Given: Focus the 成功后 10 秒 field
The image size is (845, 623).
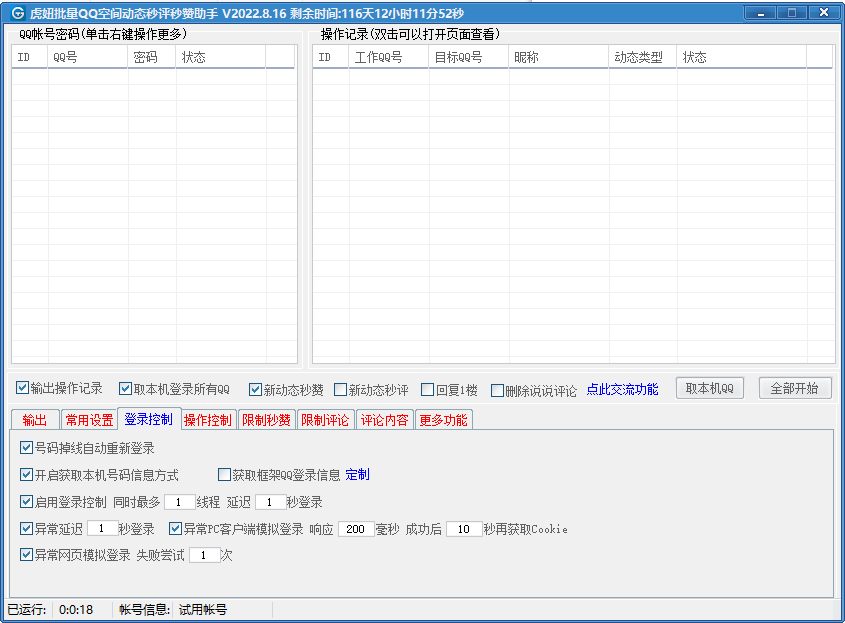Looking at the screenshot, I should 465,529.
